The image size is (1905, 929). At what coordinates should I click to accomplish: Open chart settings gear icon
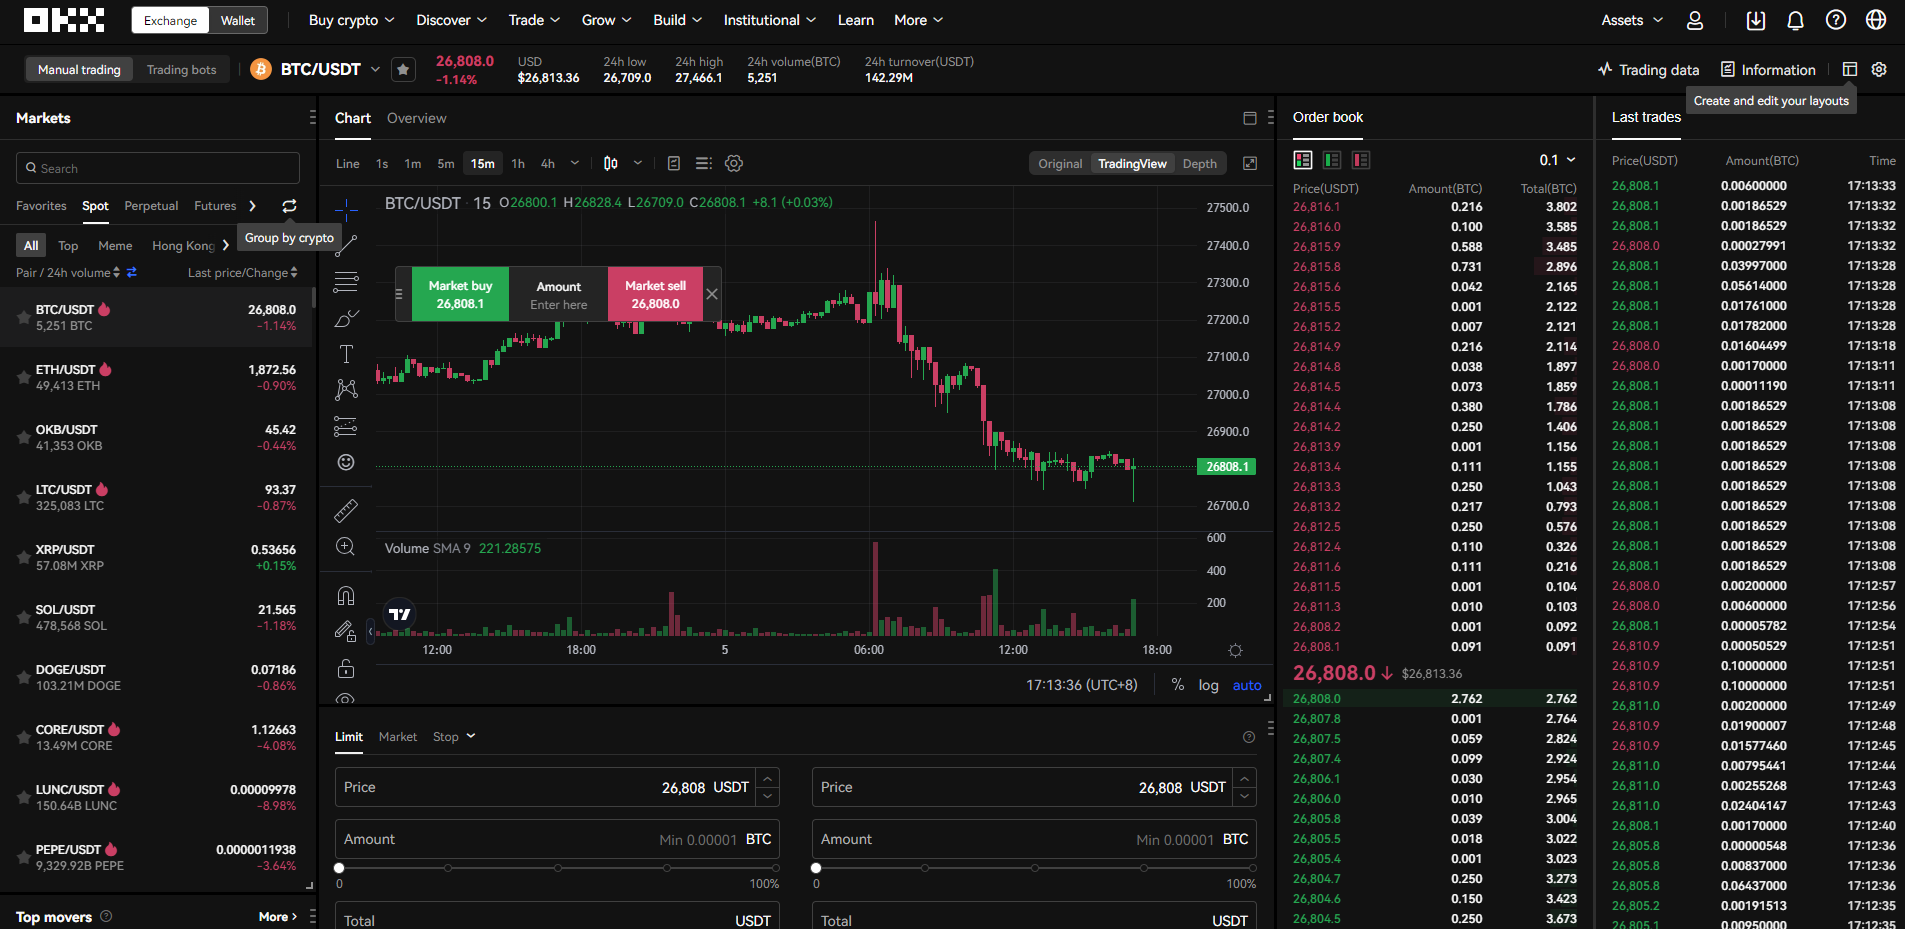click(x=734, y=163)
